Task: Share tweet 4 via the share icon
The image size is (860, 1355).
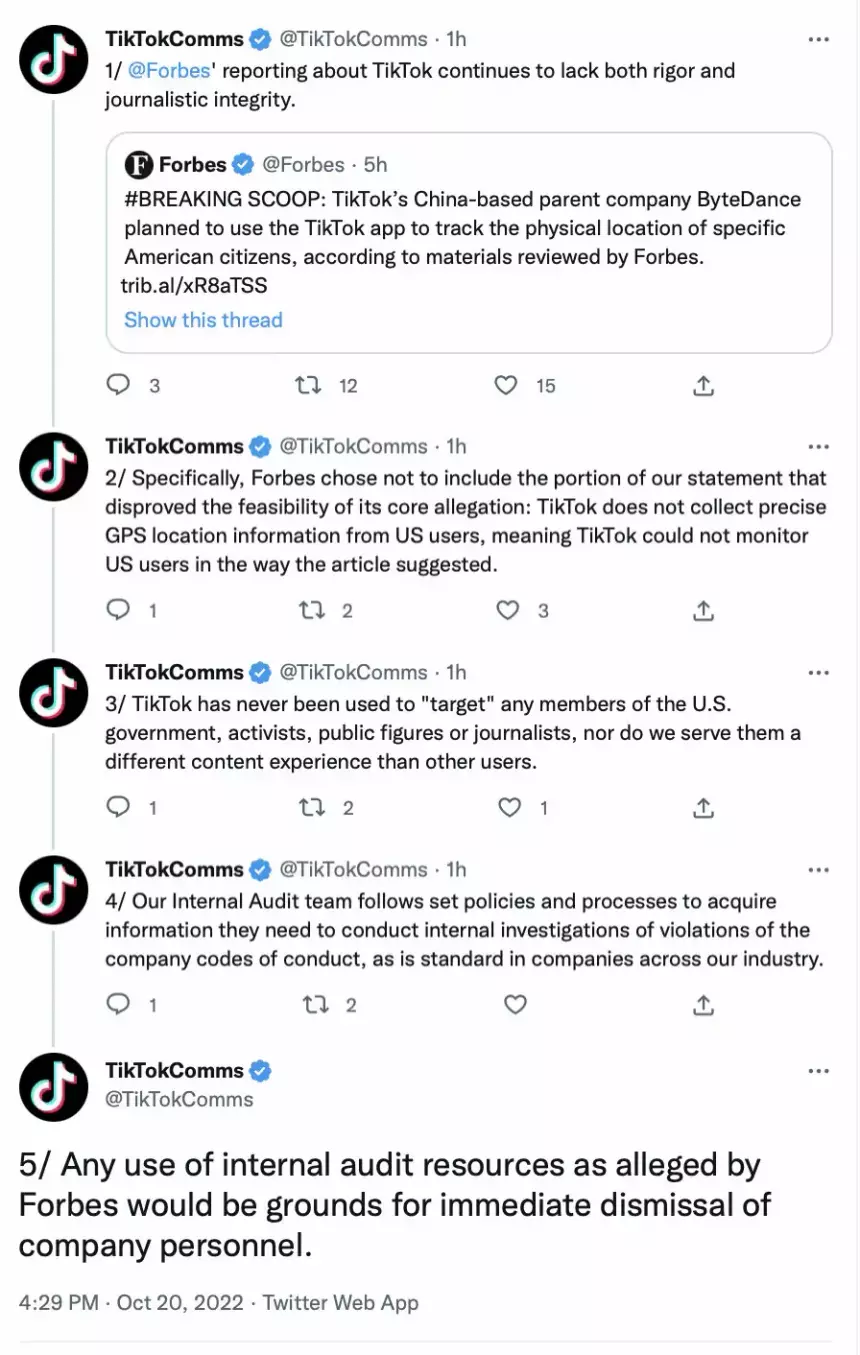Action: tap(702, 1004)
